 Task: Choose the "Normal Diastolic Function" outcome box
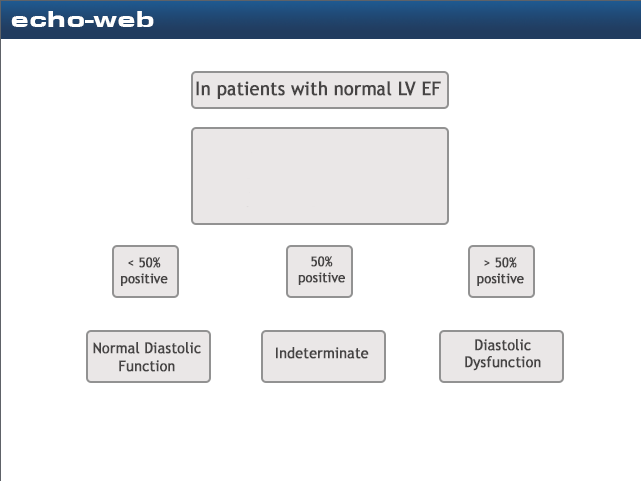[x=148, y=357]
